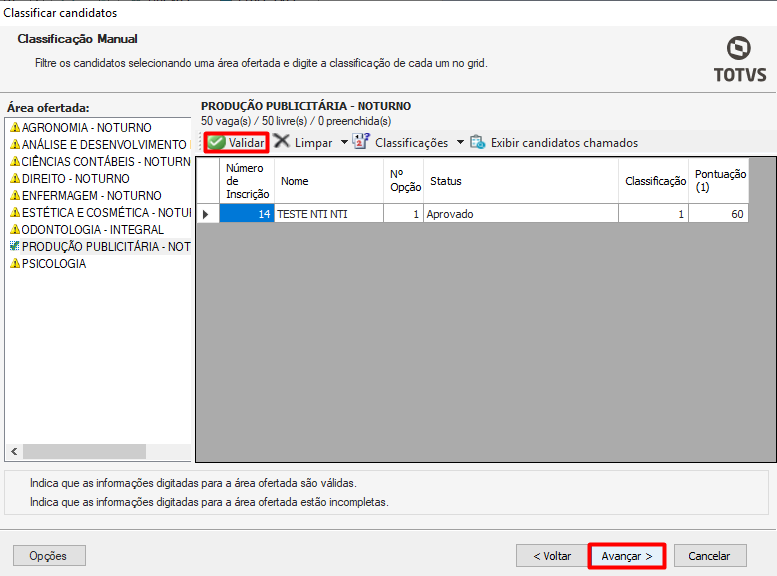
Task: Go back with the Voltar button
Action: click(551, 556)
